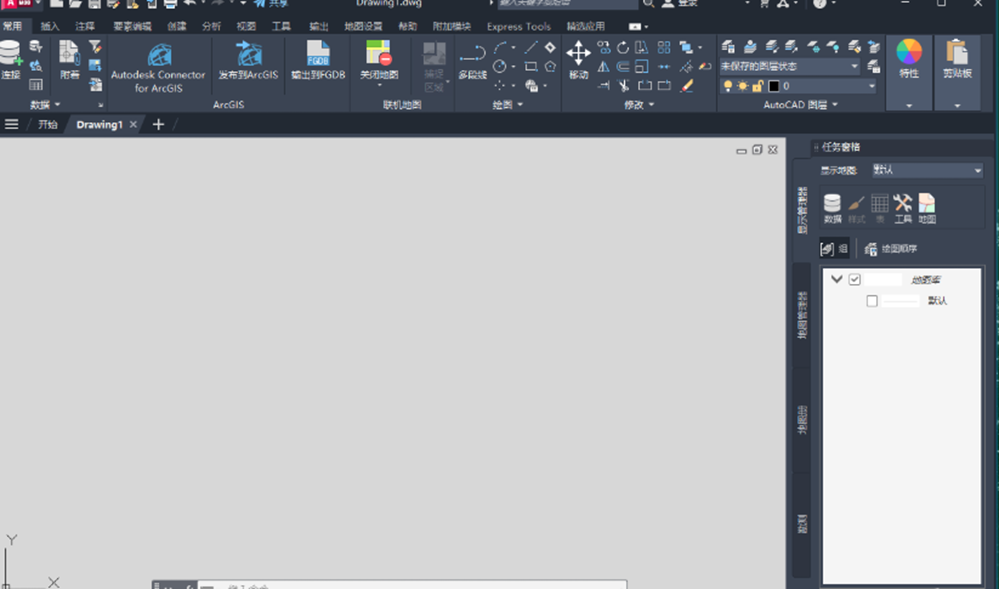
Task: Toggle layer lock padlock icon
Action: [x=758, y=86]
